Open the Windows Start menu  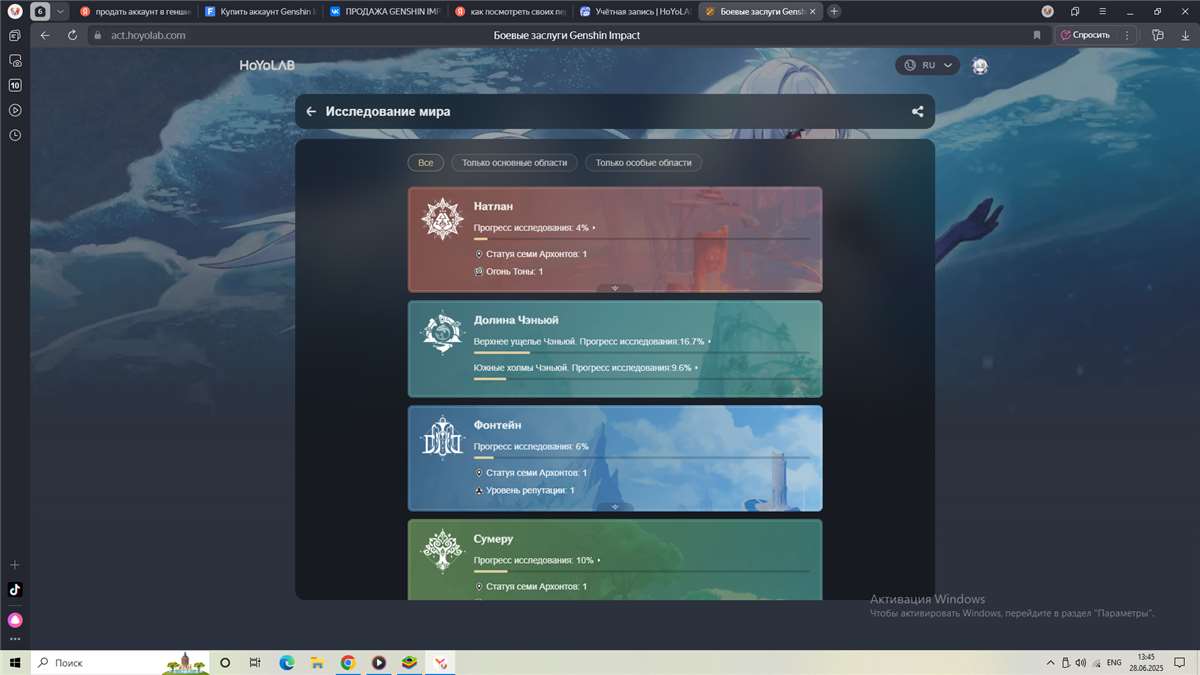15,663
